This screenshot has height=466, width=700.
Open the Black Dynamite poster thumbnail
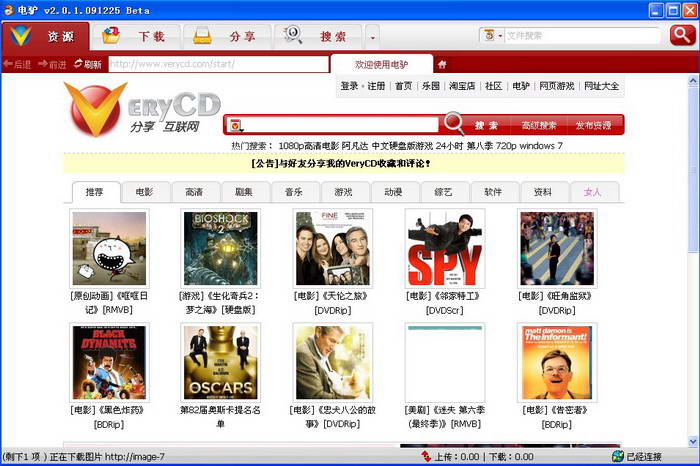click(109, 362)
